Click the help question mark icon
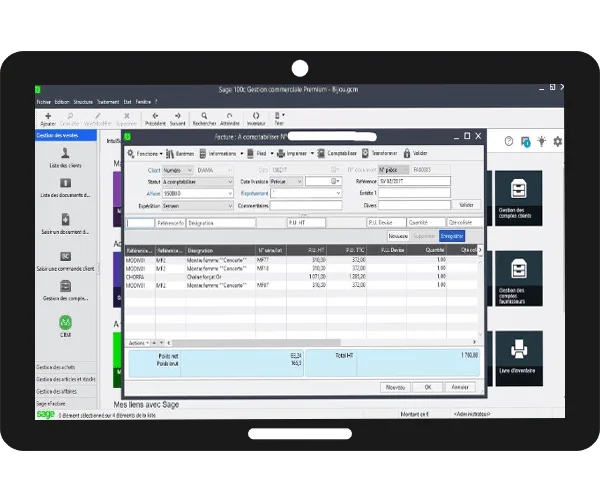This screenshot has height=500, width=600. (509, 142)
